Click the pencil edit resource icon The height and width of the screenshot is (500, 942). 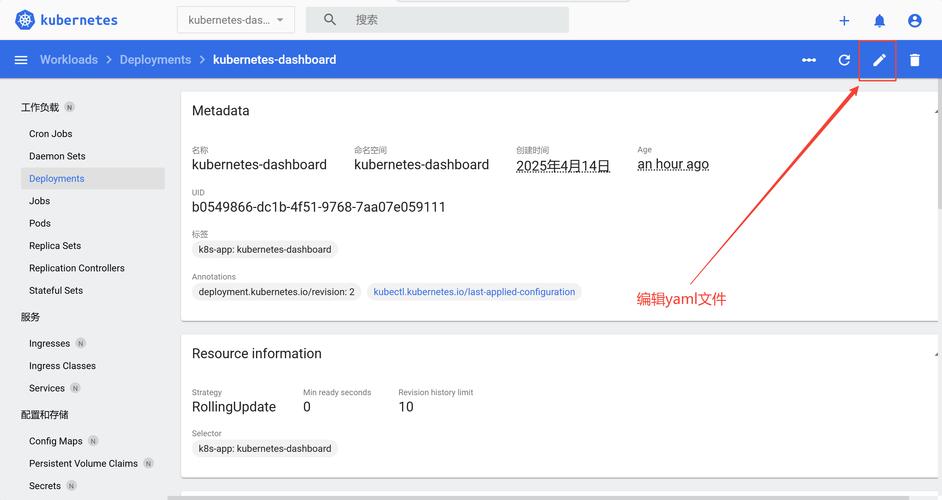tap(879, 60)
